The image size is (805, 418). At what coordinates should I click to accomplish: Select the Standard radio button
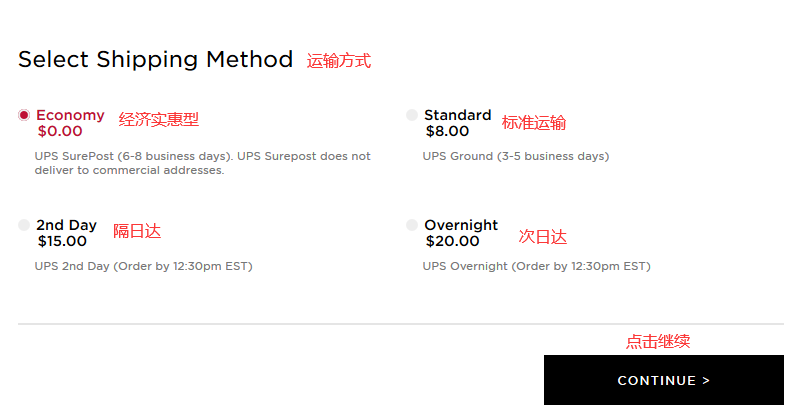pos(412,115)
